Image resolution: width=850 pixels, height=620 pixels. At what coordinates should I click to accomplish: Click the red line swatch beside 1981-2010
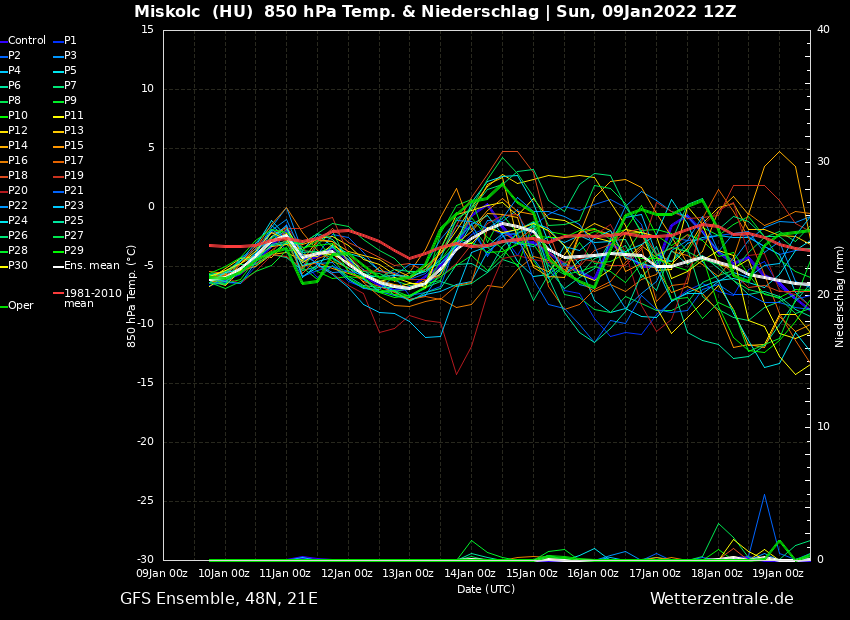pos(58,294)
